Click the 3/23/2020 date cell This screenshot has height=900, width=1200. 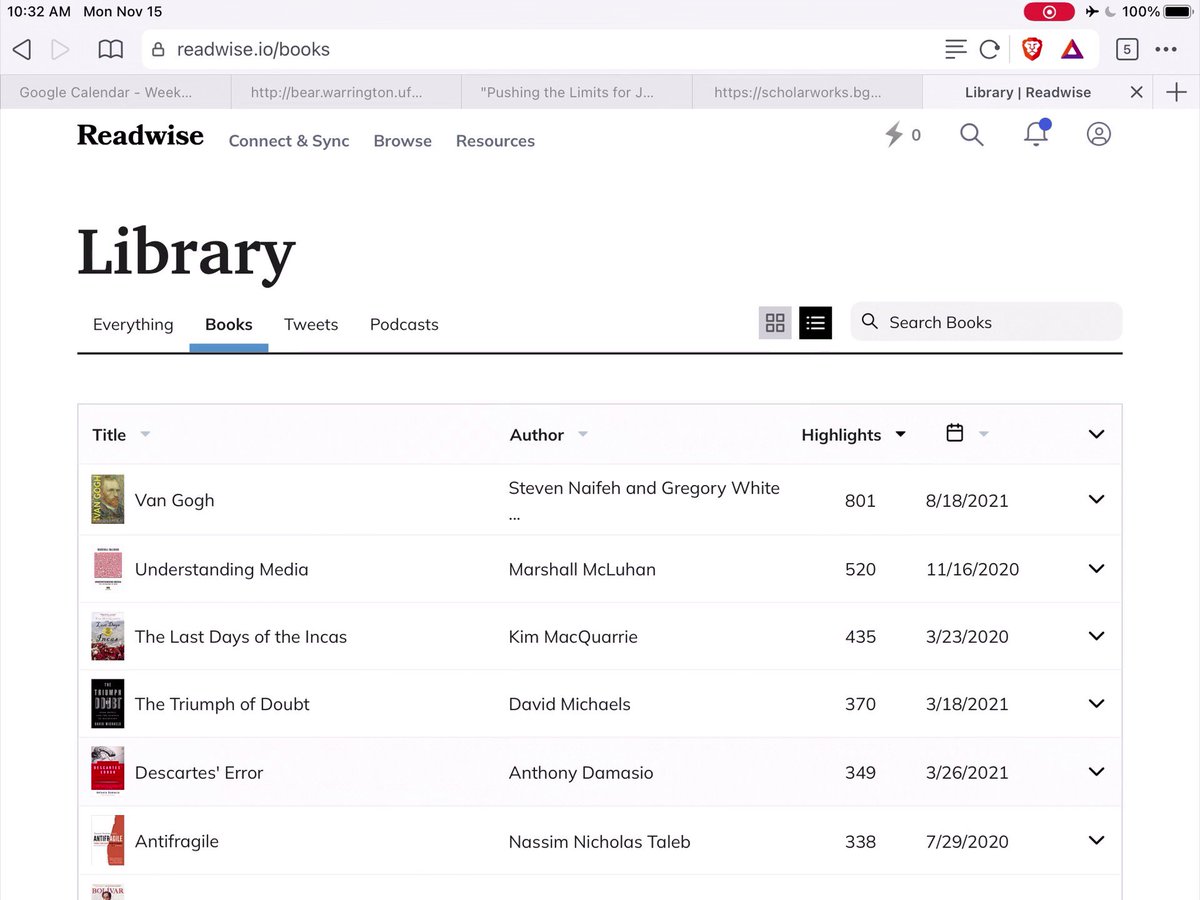pos(967,637)
